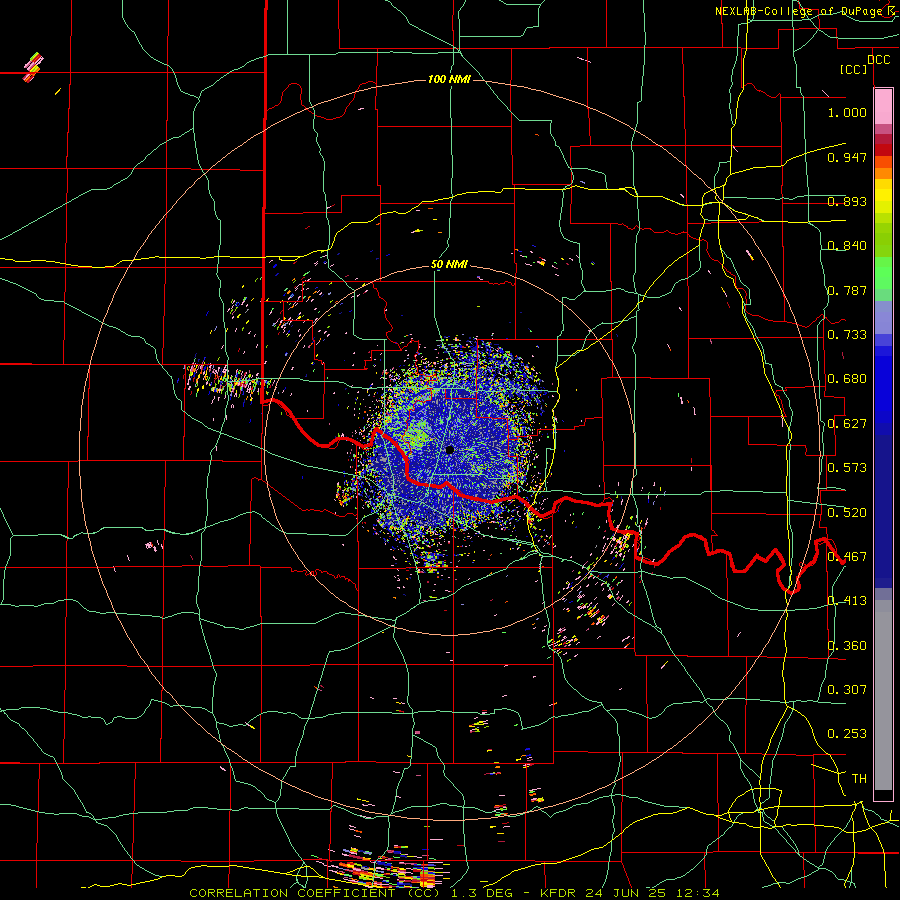Click the 0.307 legend value

point(847,690)
